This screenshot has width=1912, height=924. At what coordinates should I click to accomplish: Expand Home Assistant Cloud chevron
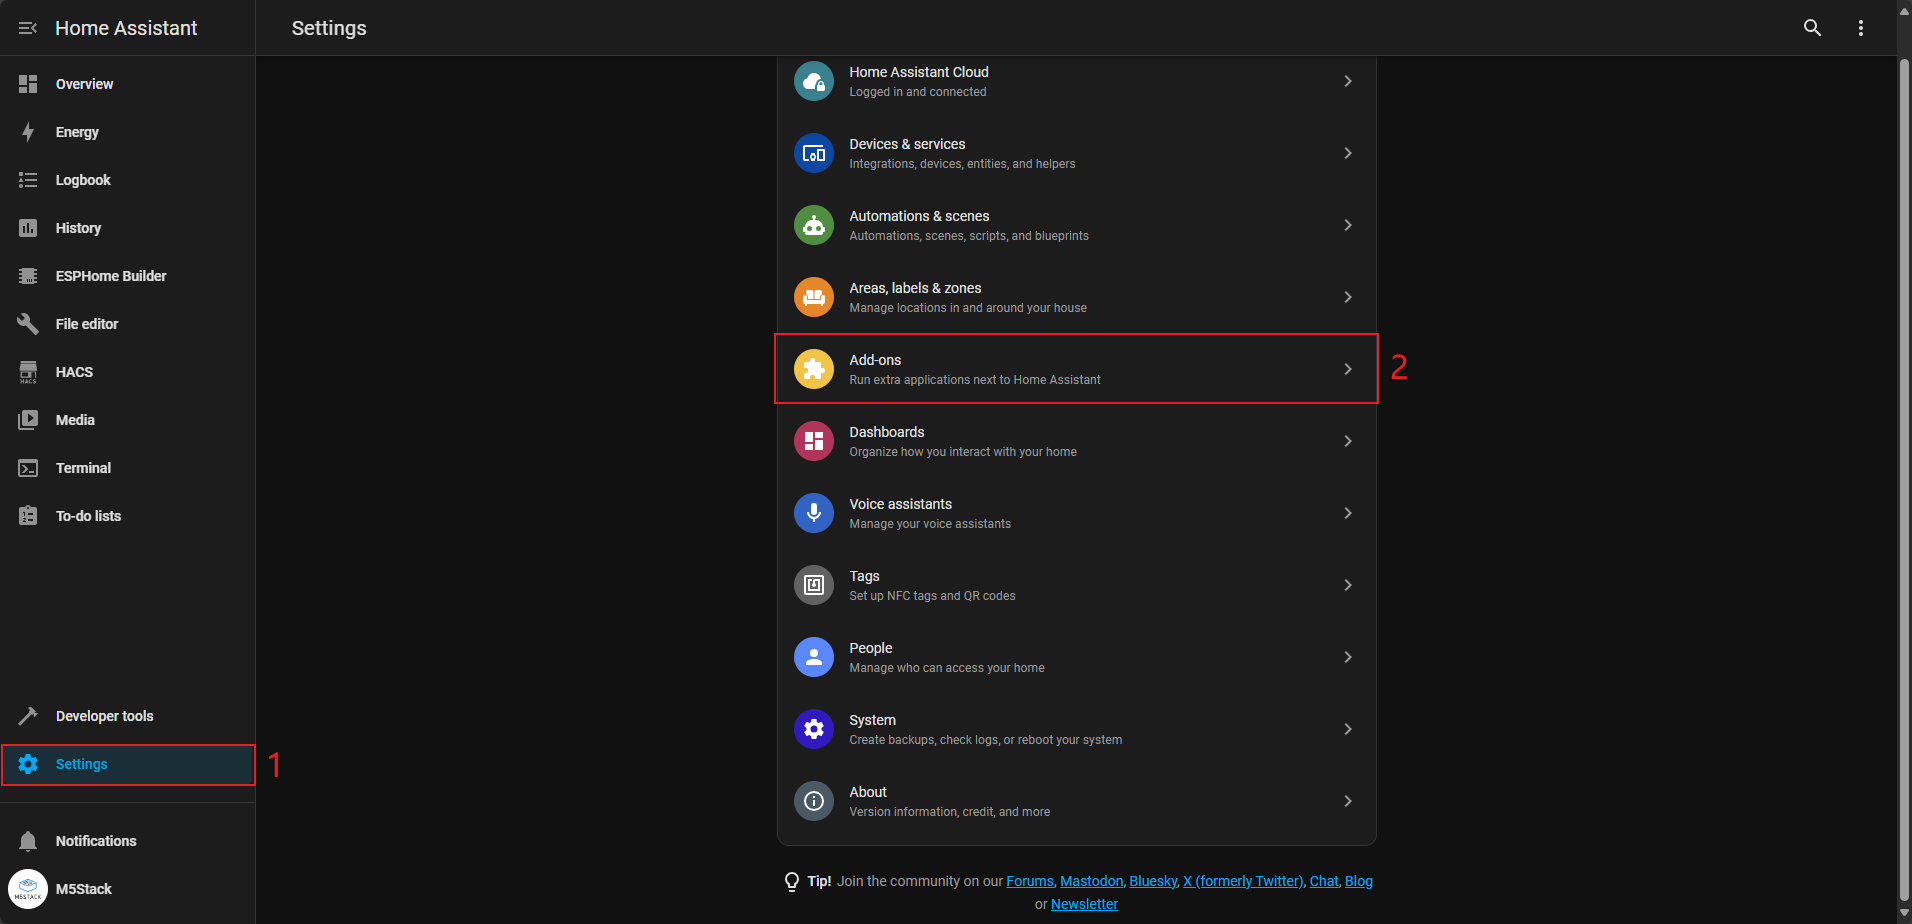point(1348,81)
